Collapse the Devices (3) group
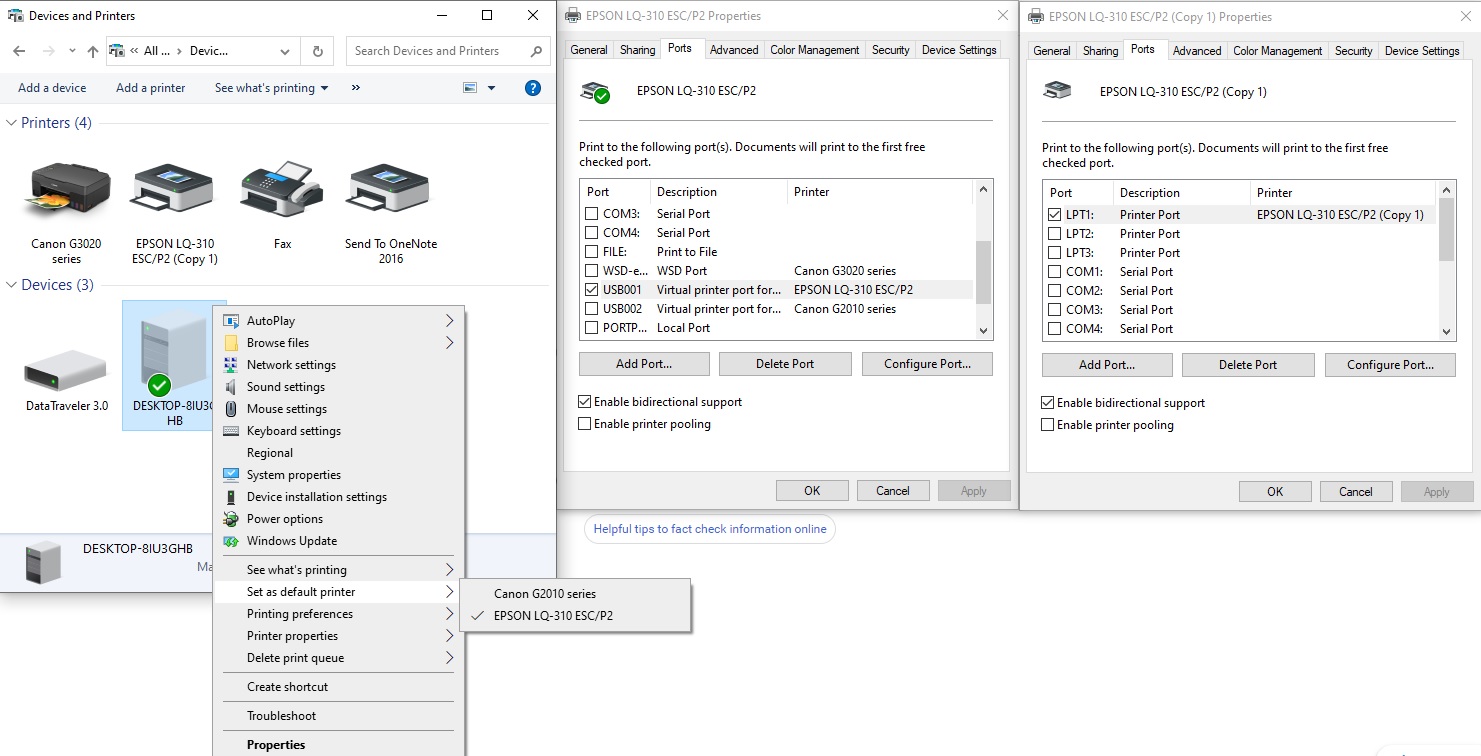This screenshot has width=1481, height=756. pos(11,285)
